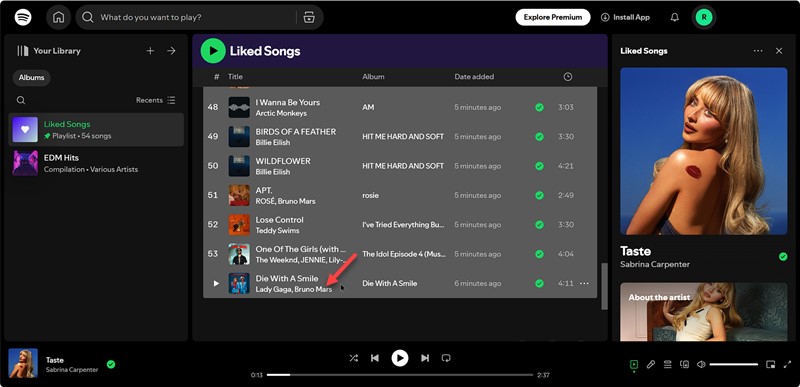Sort by duration clock column header
This screenshot has width=800, height=387.
[x=568, y=76]
